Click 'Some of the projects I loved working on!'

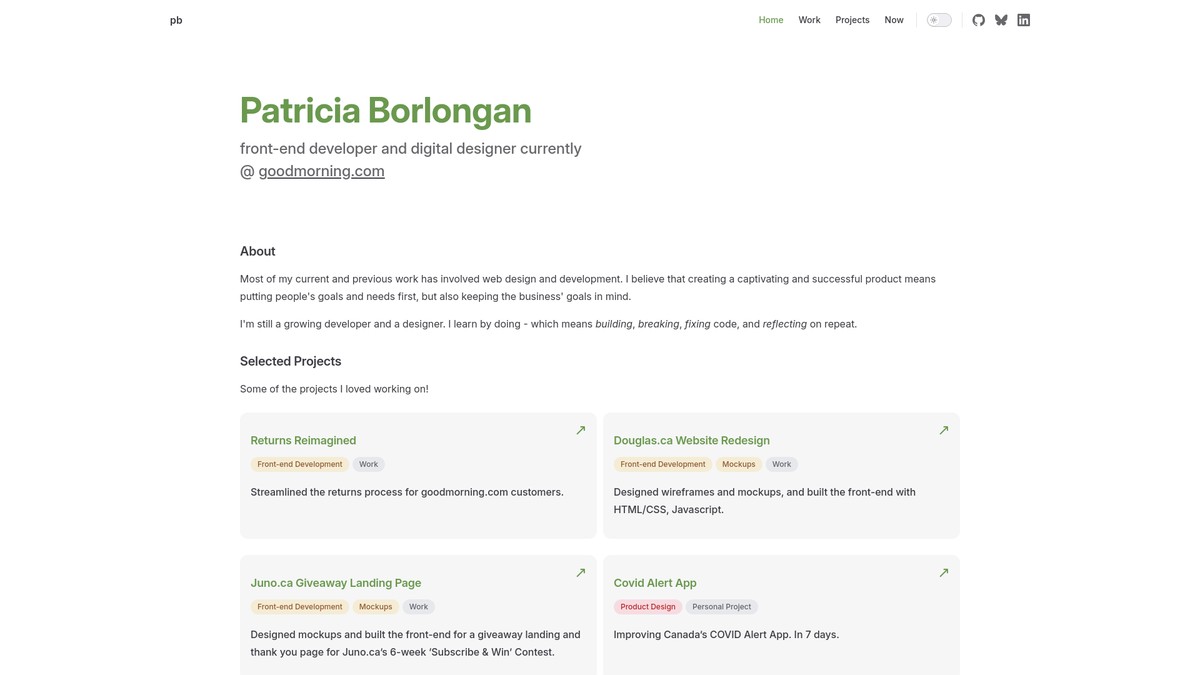pyautogui.click(x=334, y=389)
